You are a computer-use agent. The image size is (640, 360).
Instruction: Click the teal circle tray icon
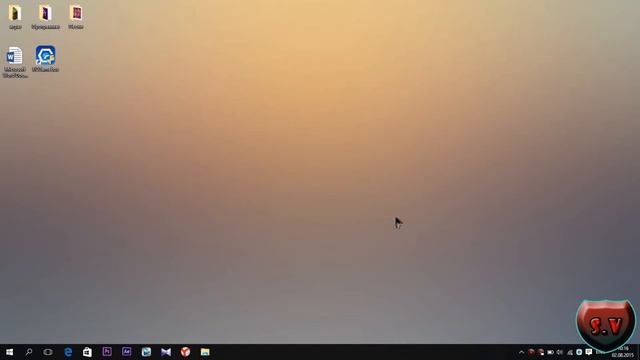(x=579, y=352)
